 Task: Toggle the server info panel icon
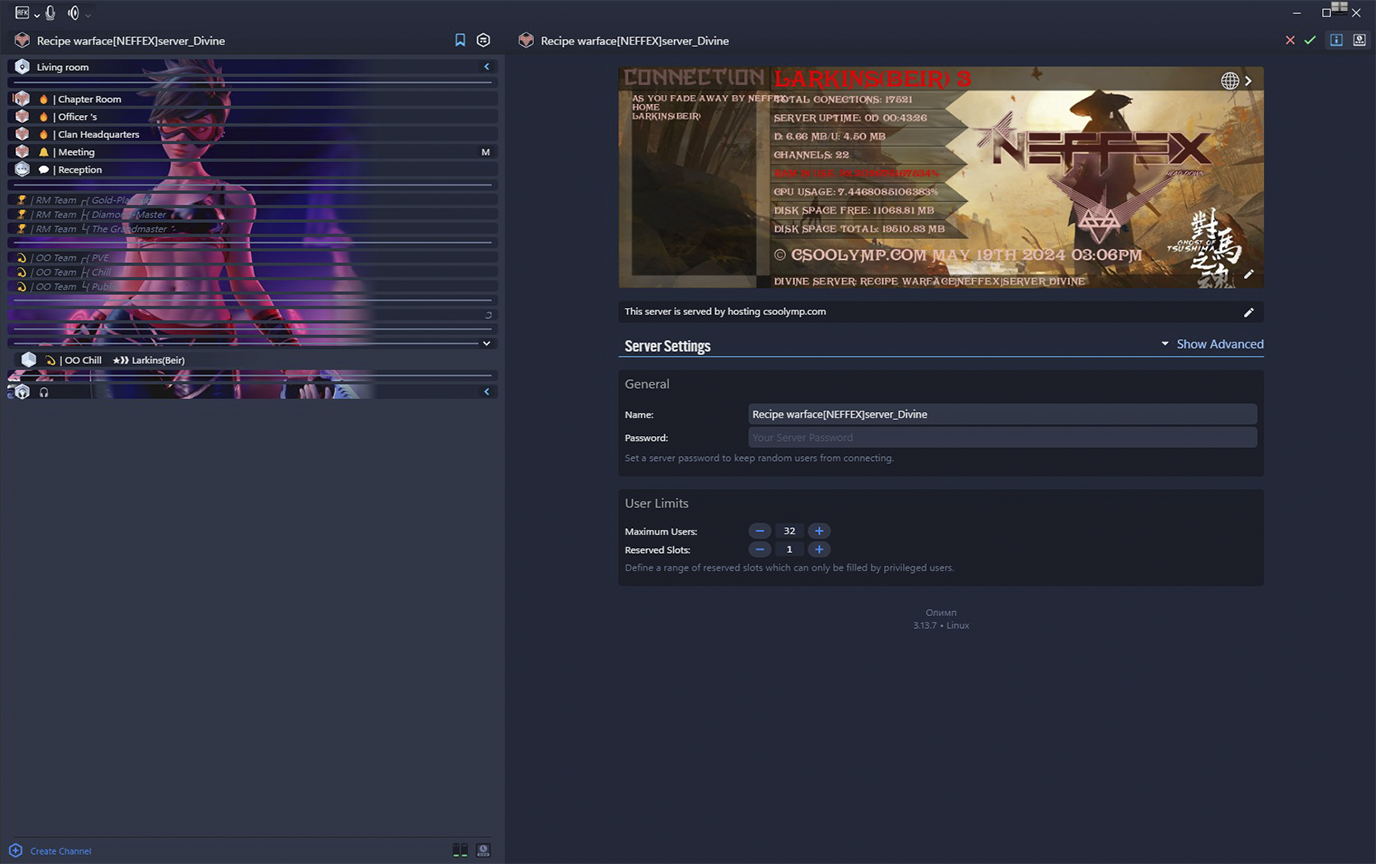(x=1336, y=40)
